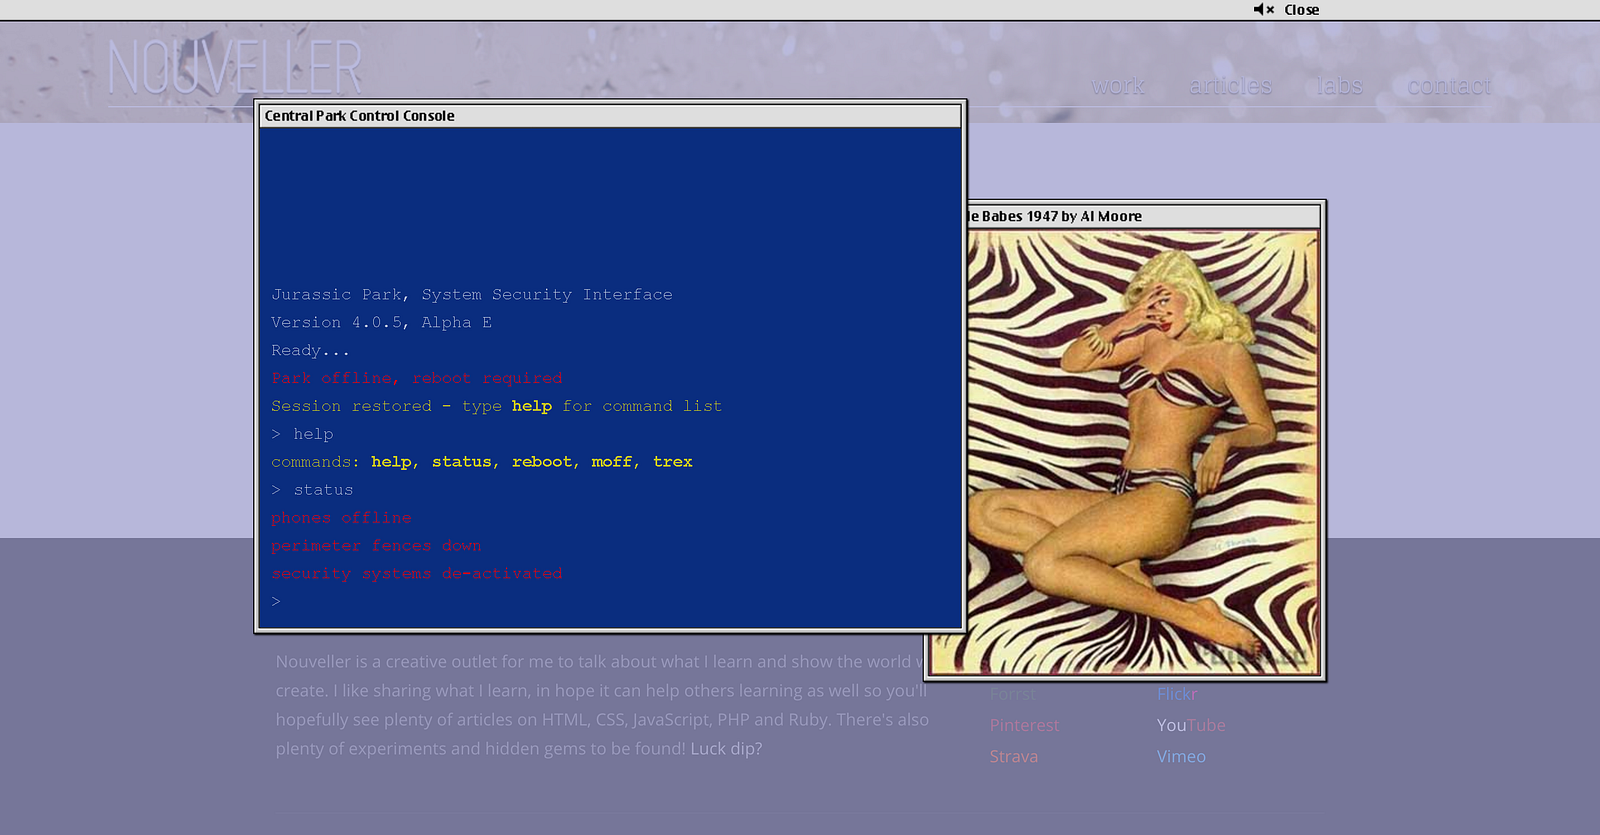Image resolution: width=1600 pixels, height=835 pixels.
Task: Focus the console command prompt line
Action: [x=610, y=601]
